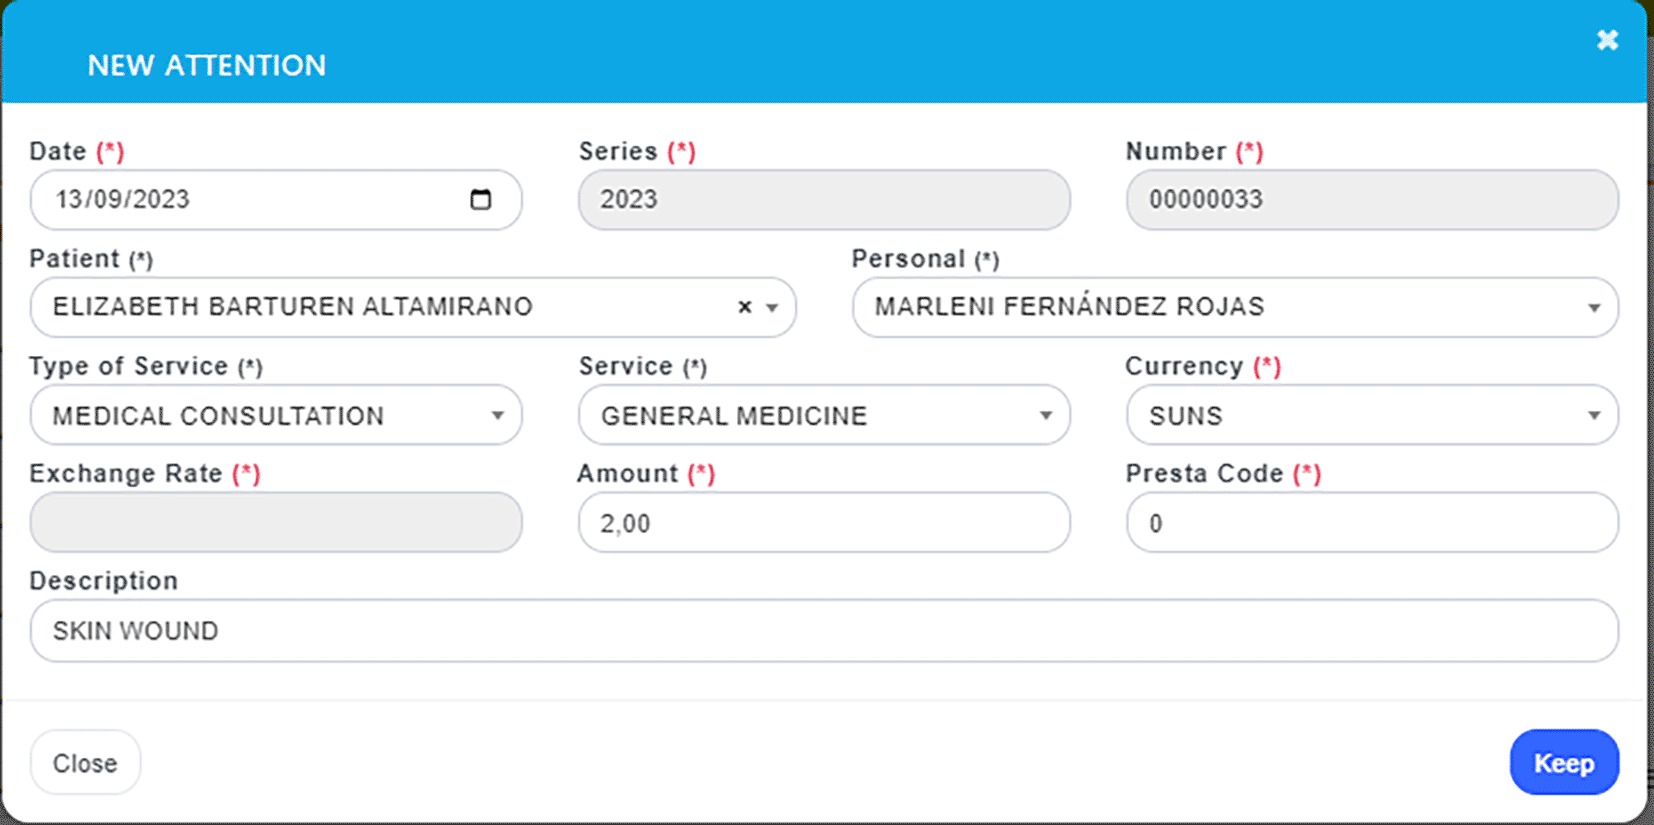Open the Personal dropdown list
The height and width of the screenshot is (825, 1654).
[x=1235, y=307]
